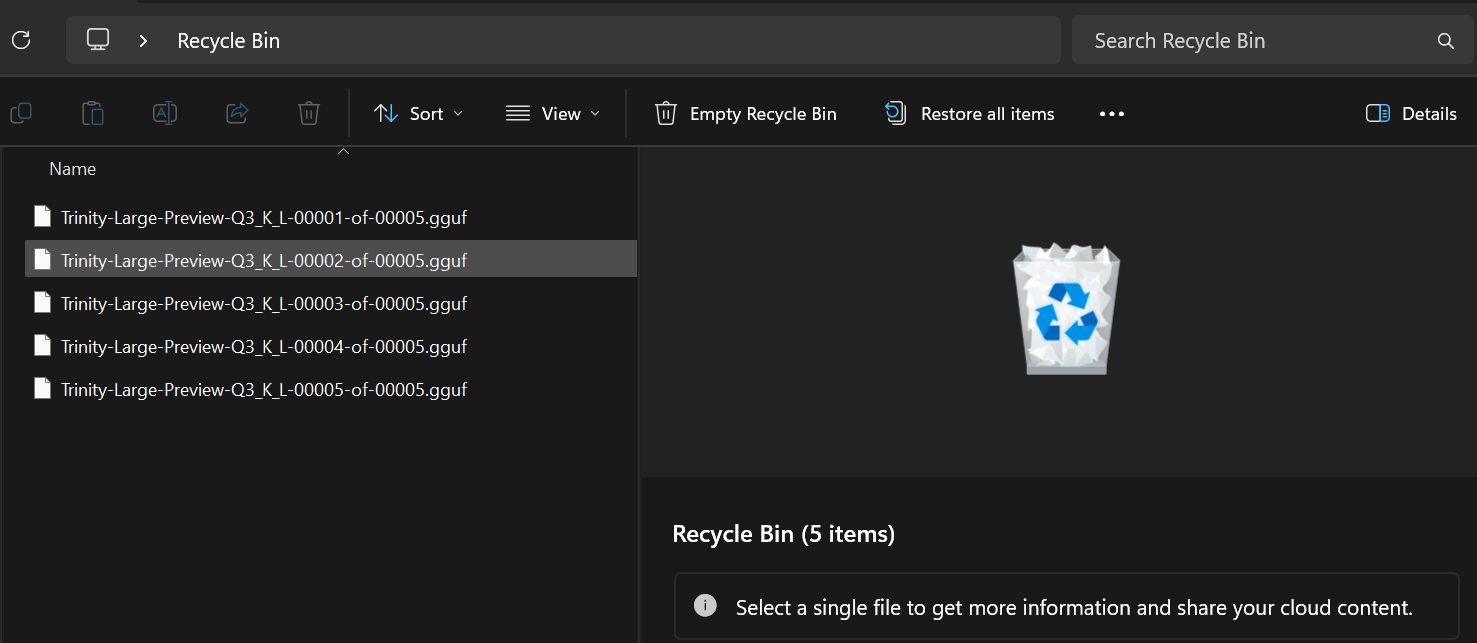Select the 00001-of-00005 gguf file
The height and width of the screenshot is (643, 1477).
coord(264,217)
